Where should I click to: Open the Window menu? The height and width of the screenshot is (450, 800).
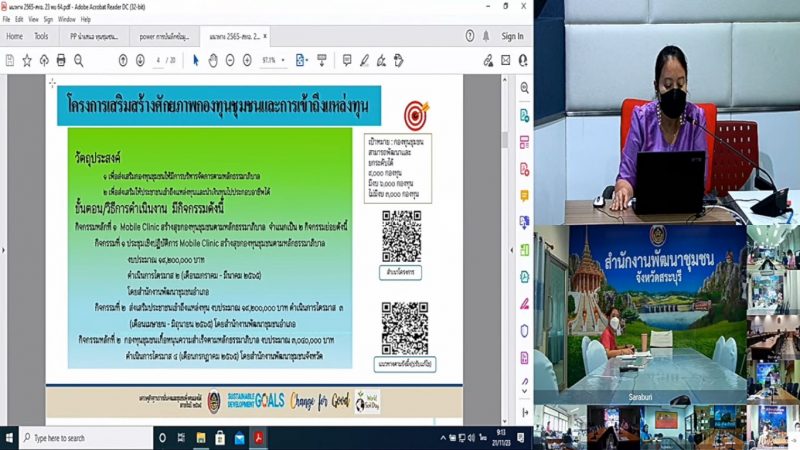66,19
